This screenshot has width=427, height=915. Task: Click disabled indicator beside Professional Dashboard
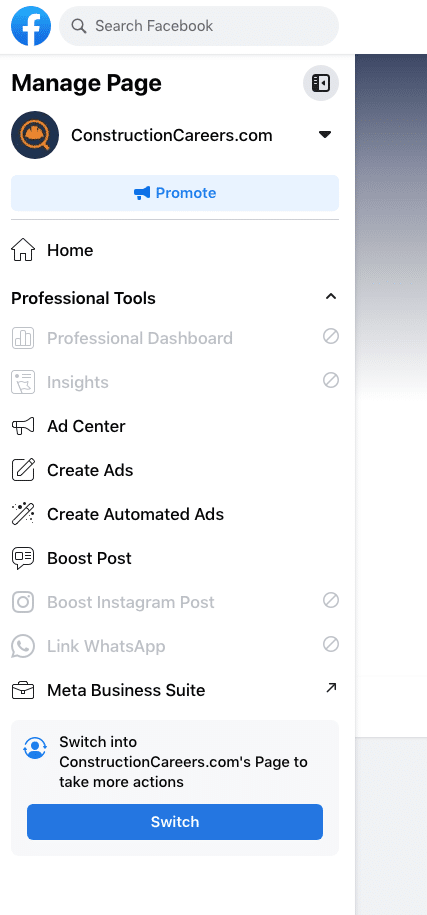(331, 336)
